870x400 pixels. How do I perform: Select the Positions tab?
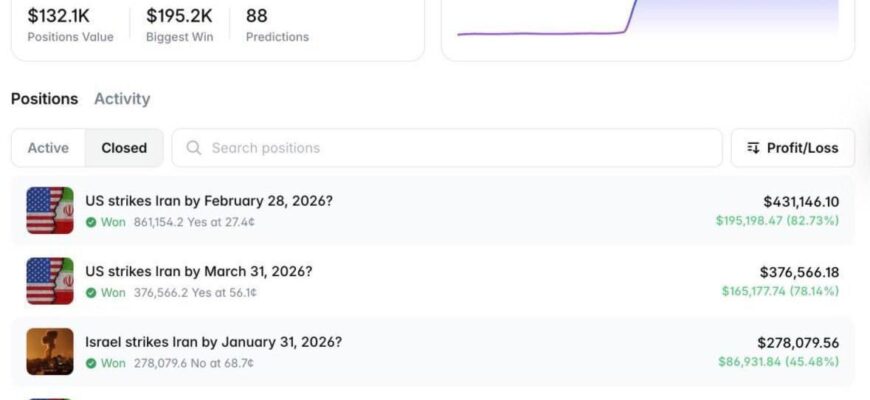(x=44, y=99)
